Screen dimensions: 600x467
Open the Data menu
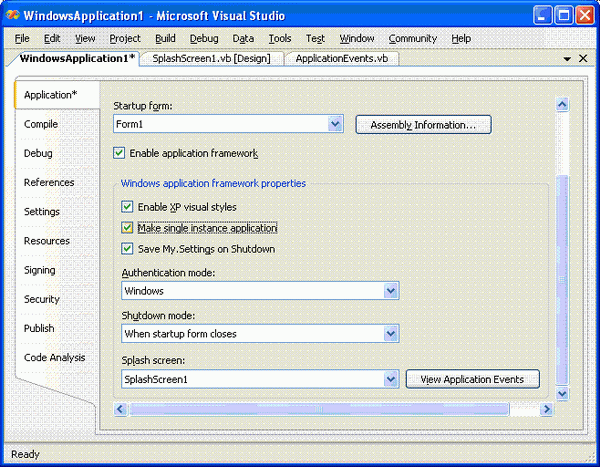(243, 39)
